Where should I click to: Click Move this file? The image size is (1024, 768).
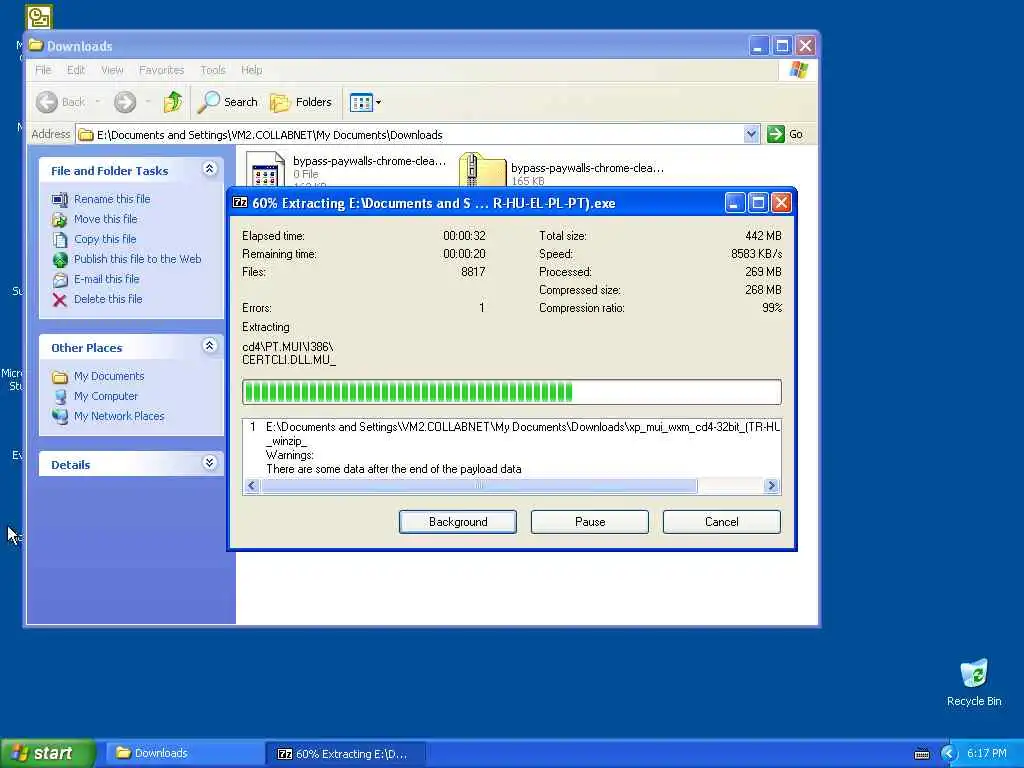click(x=105, y=219)
